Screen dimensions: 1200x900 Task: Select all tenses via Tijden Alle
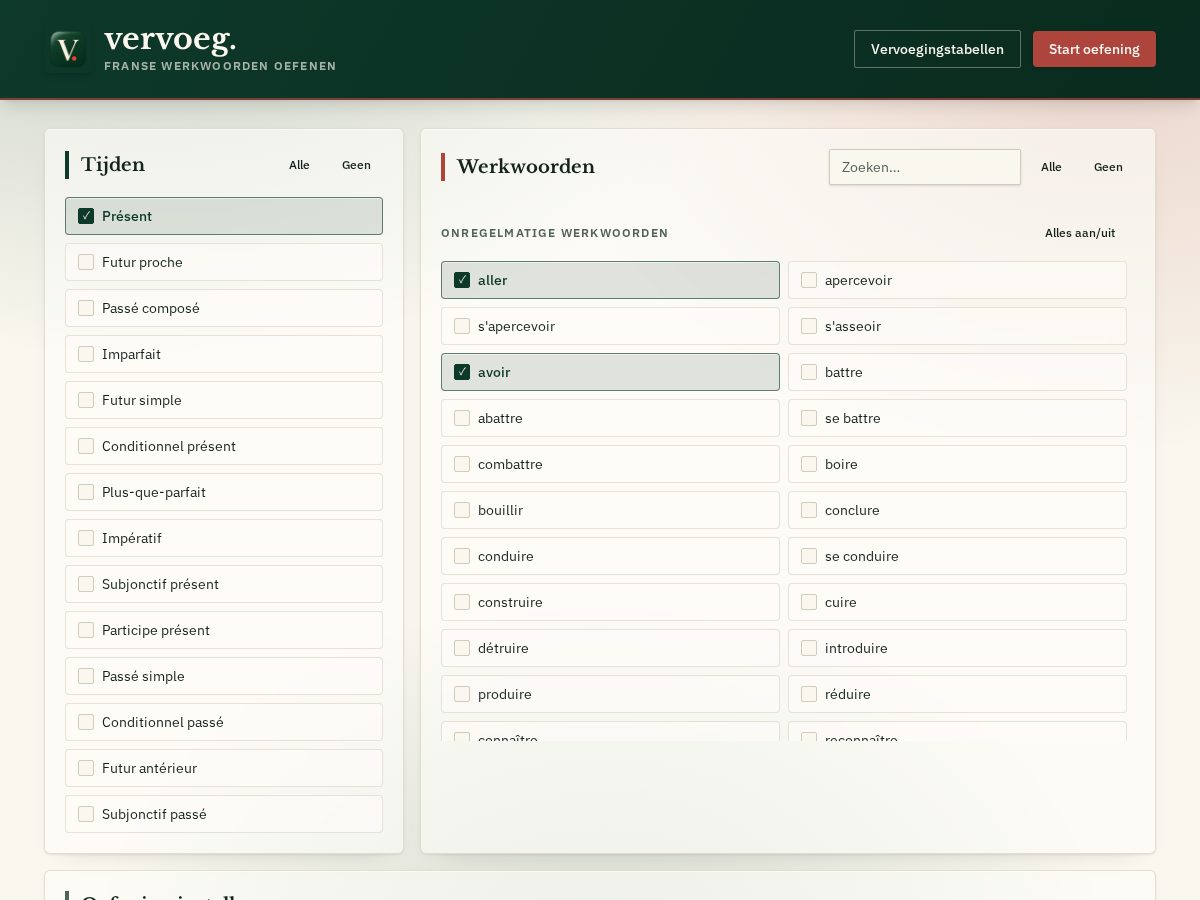(299, 165)
